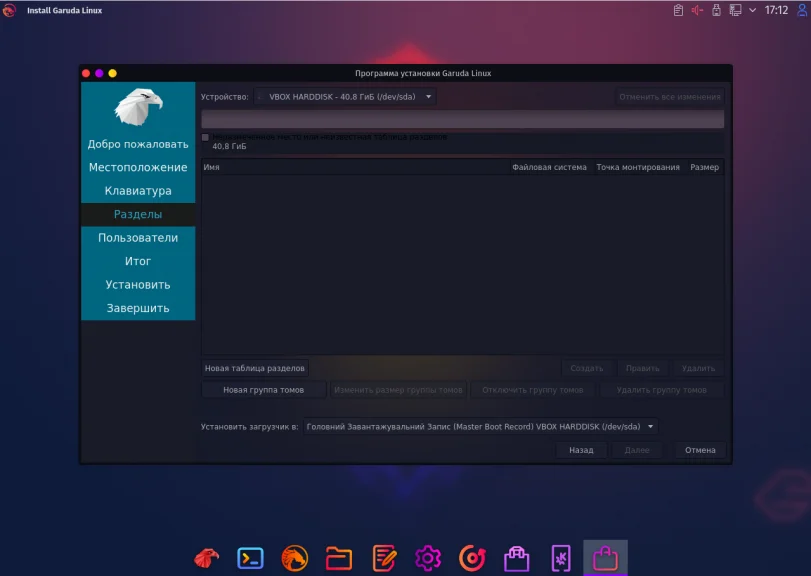Viewport: 811px width, 576px height.
Task: Open the package manager bag icon
Action: [519, 559]
